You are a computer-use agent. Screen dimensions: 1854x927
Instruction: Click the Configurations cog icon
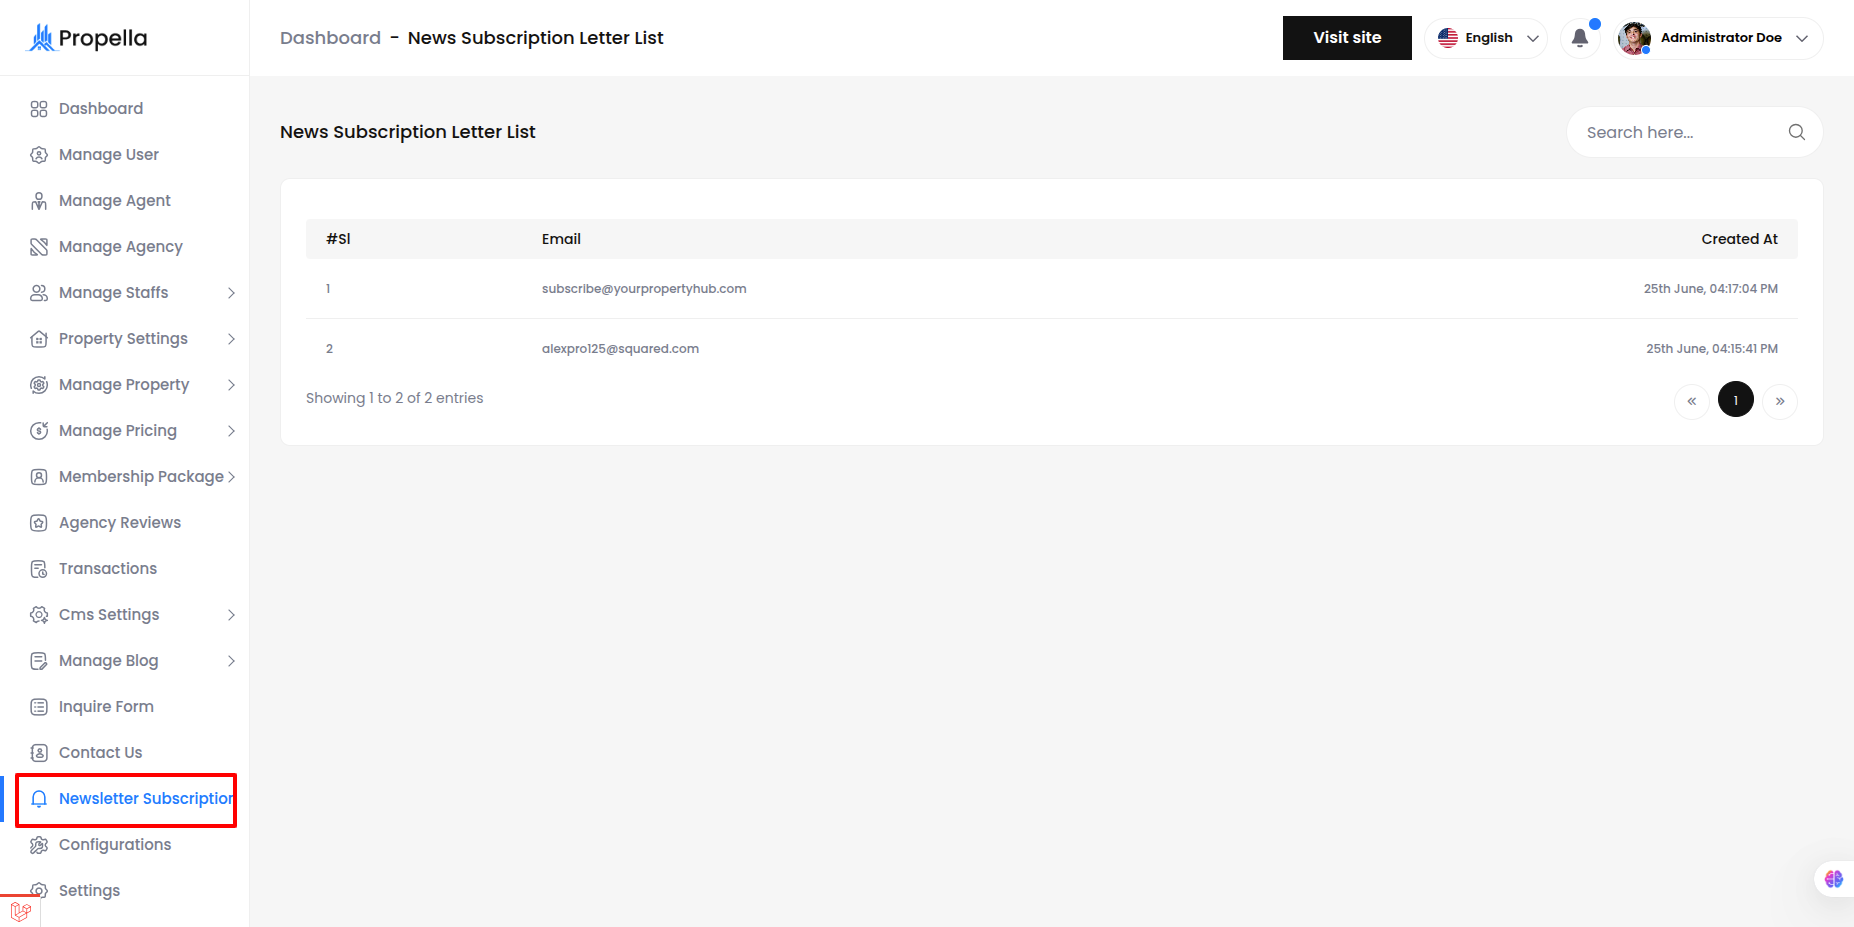pyautogui.click(x=39, y=845)
